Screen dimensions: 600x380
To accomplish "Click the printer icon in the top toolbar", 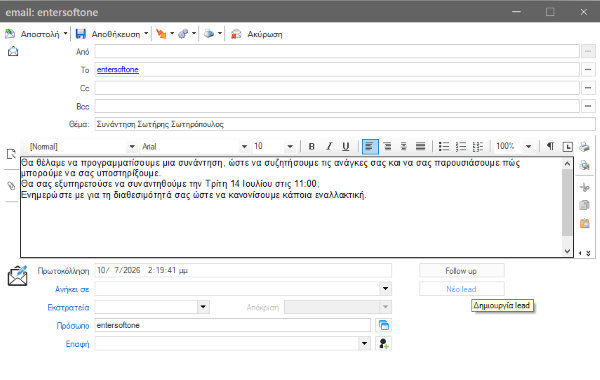I will pyautogui.click(x=209, y=34).
